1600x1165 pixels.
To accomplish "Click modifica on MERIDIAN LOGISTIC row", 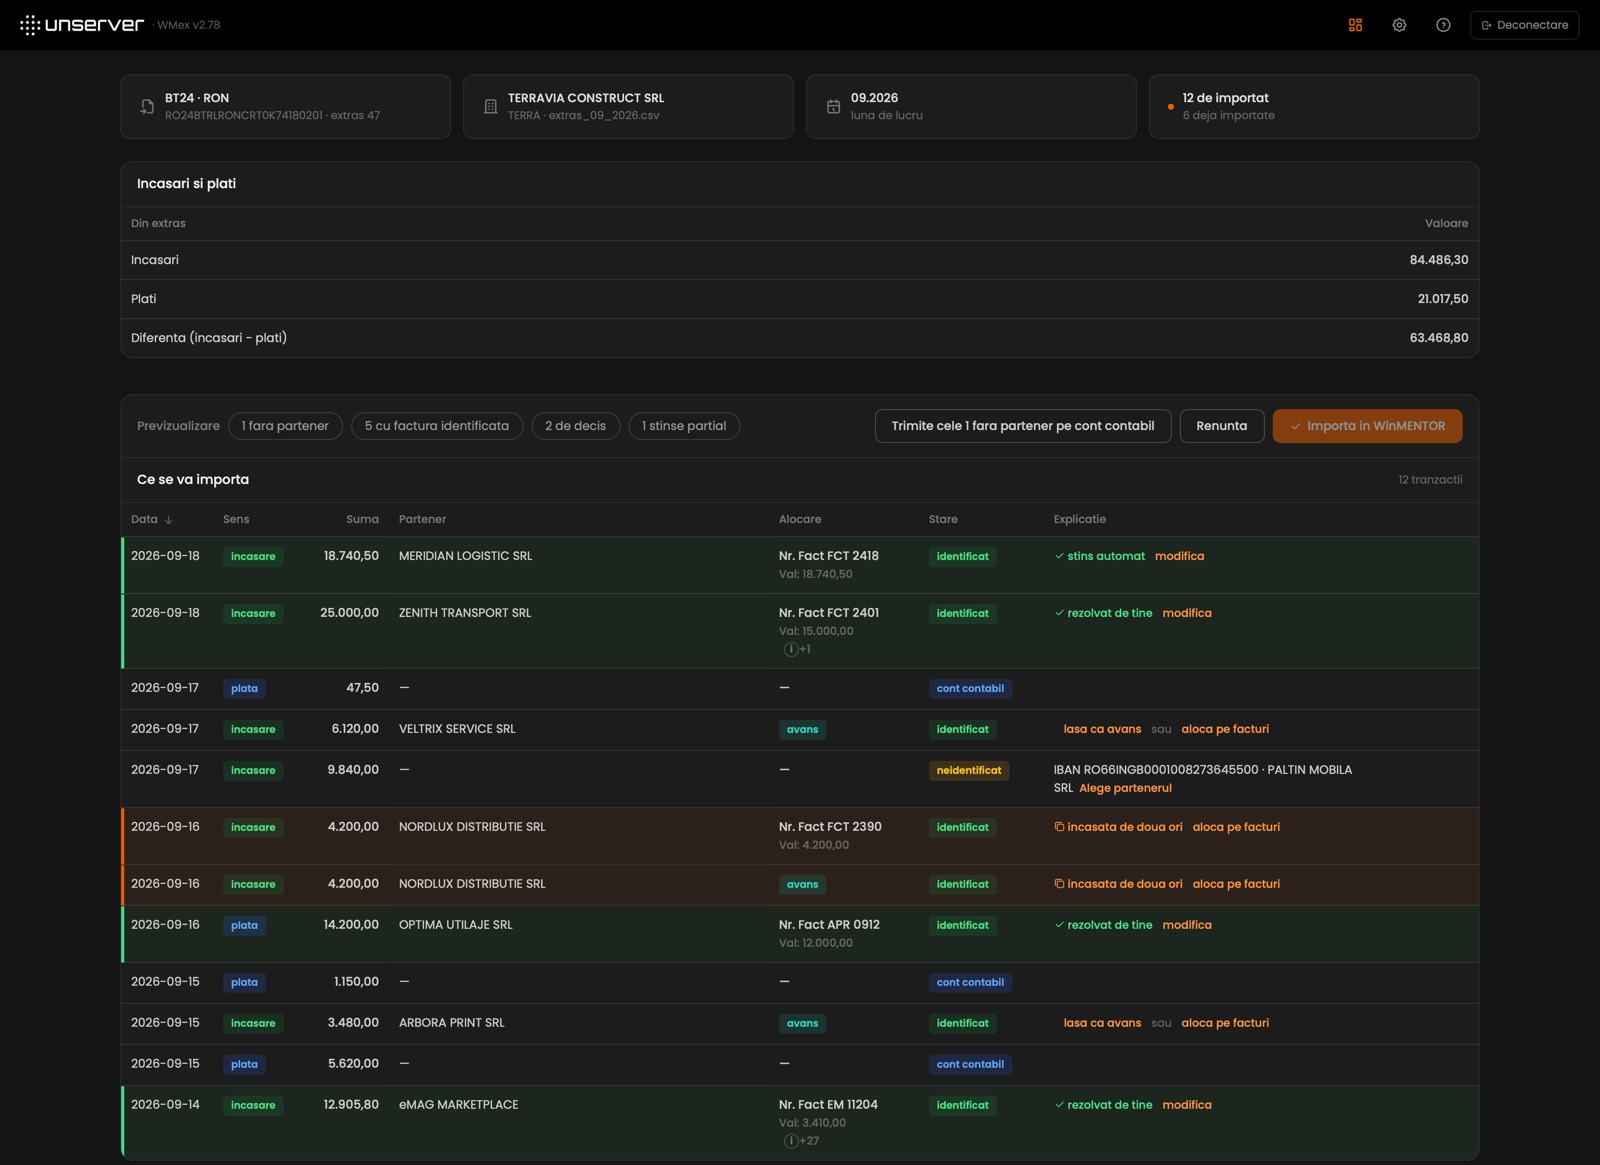I will pyautogui.click(x=1180, y=556).
